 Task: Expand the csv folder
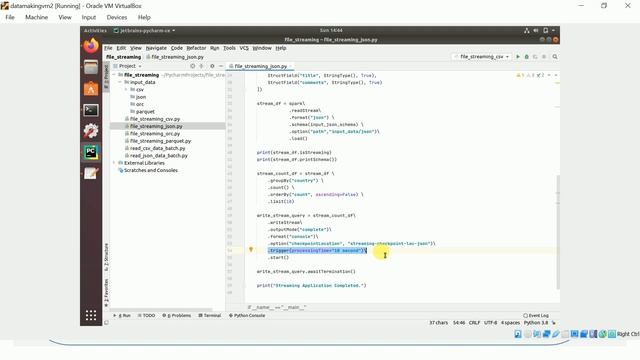126,90
